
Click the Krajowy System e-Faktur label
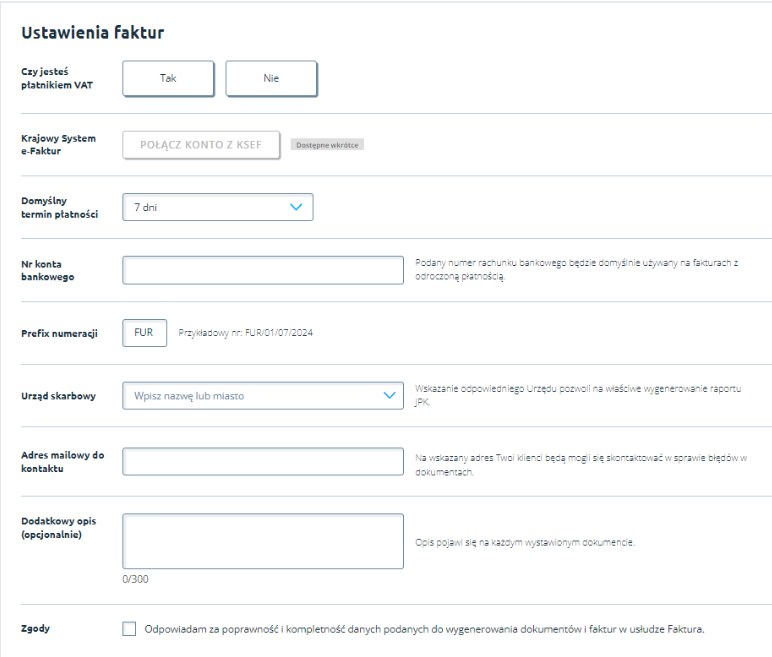[59, 144]
